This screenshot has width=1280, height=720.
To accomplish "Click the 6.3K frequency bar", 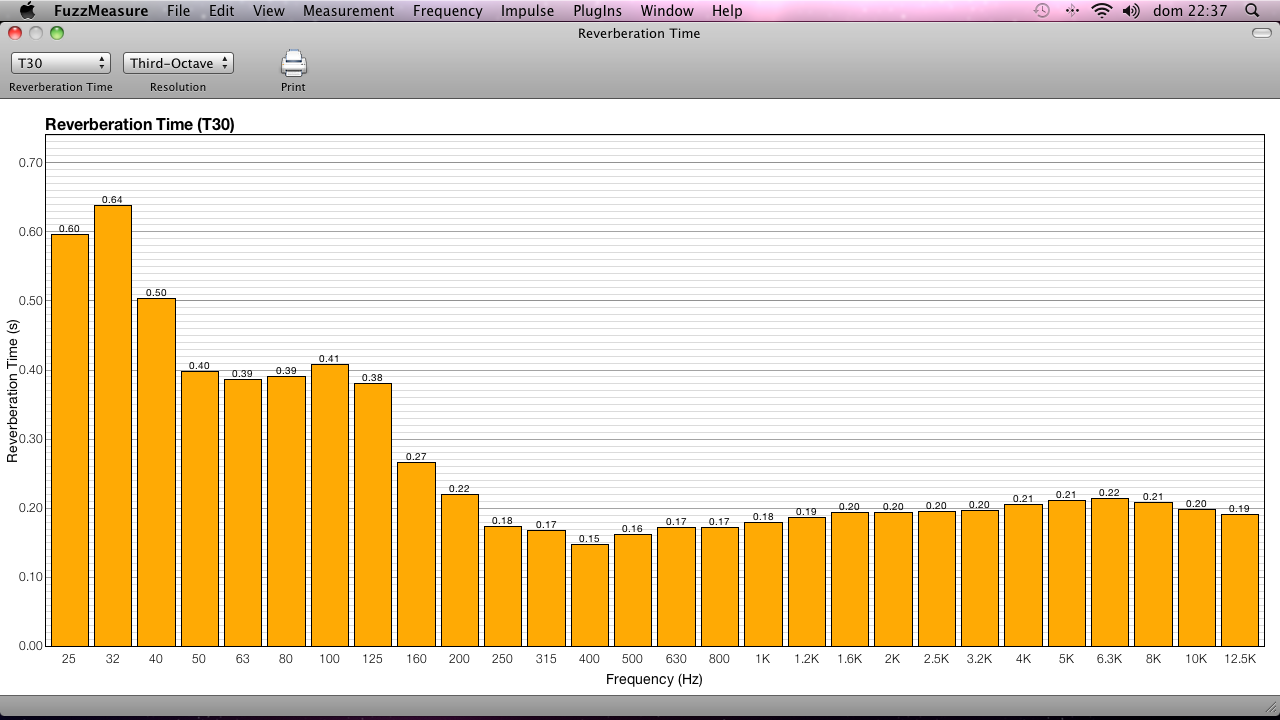I will tap(1110, 572).
